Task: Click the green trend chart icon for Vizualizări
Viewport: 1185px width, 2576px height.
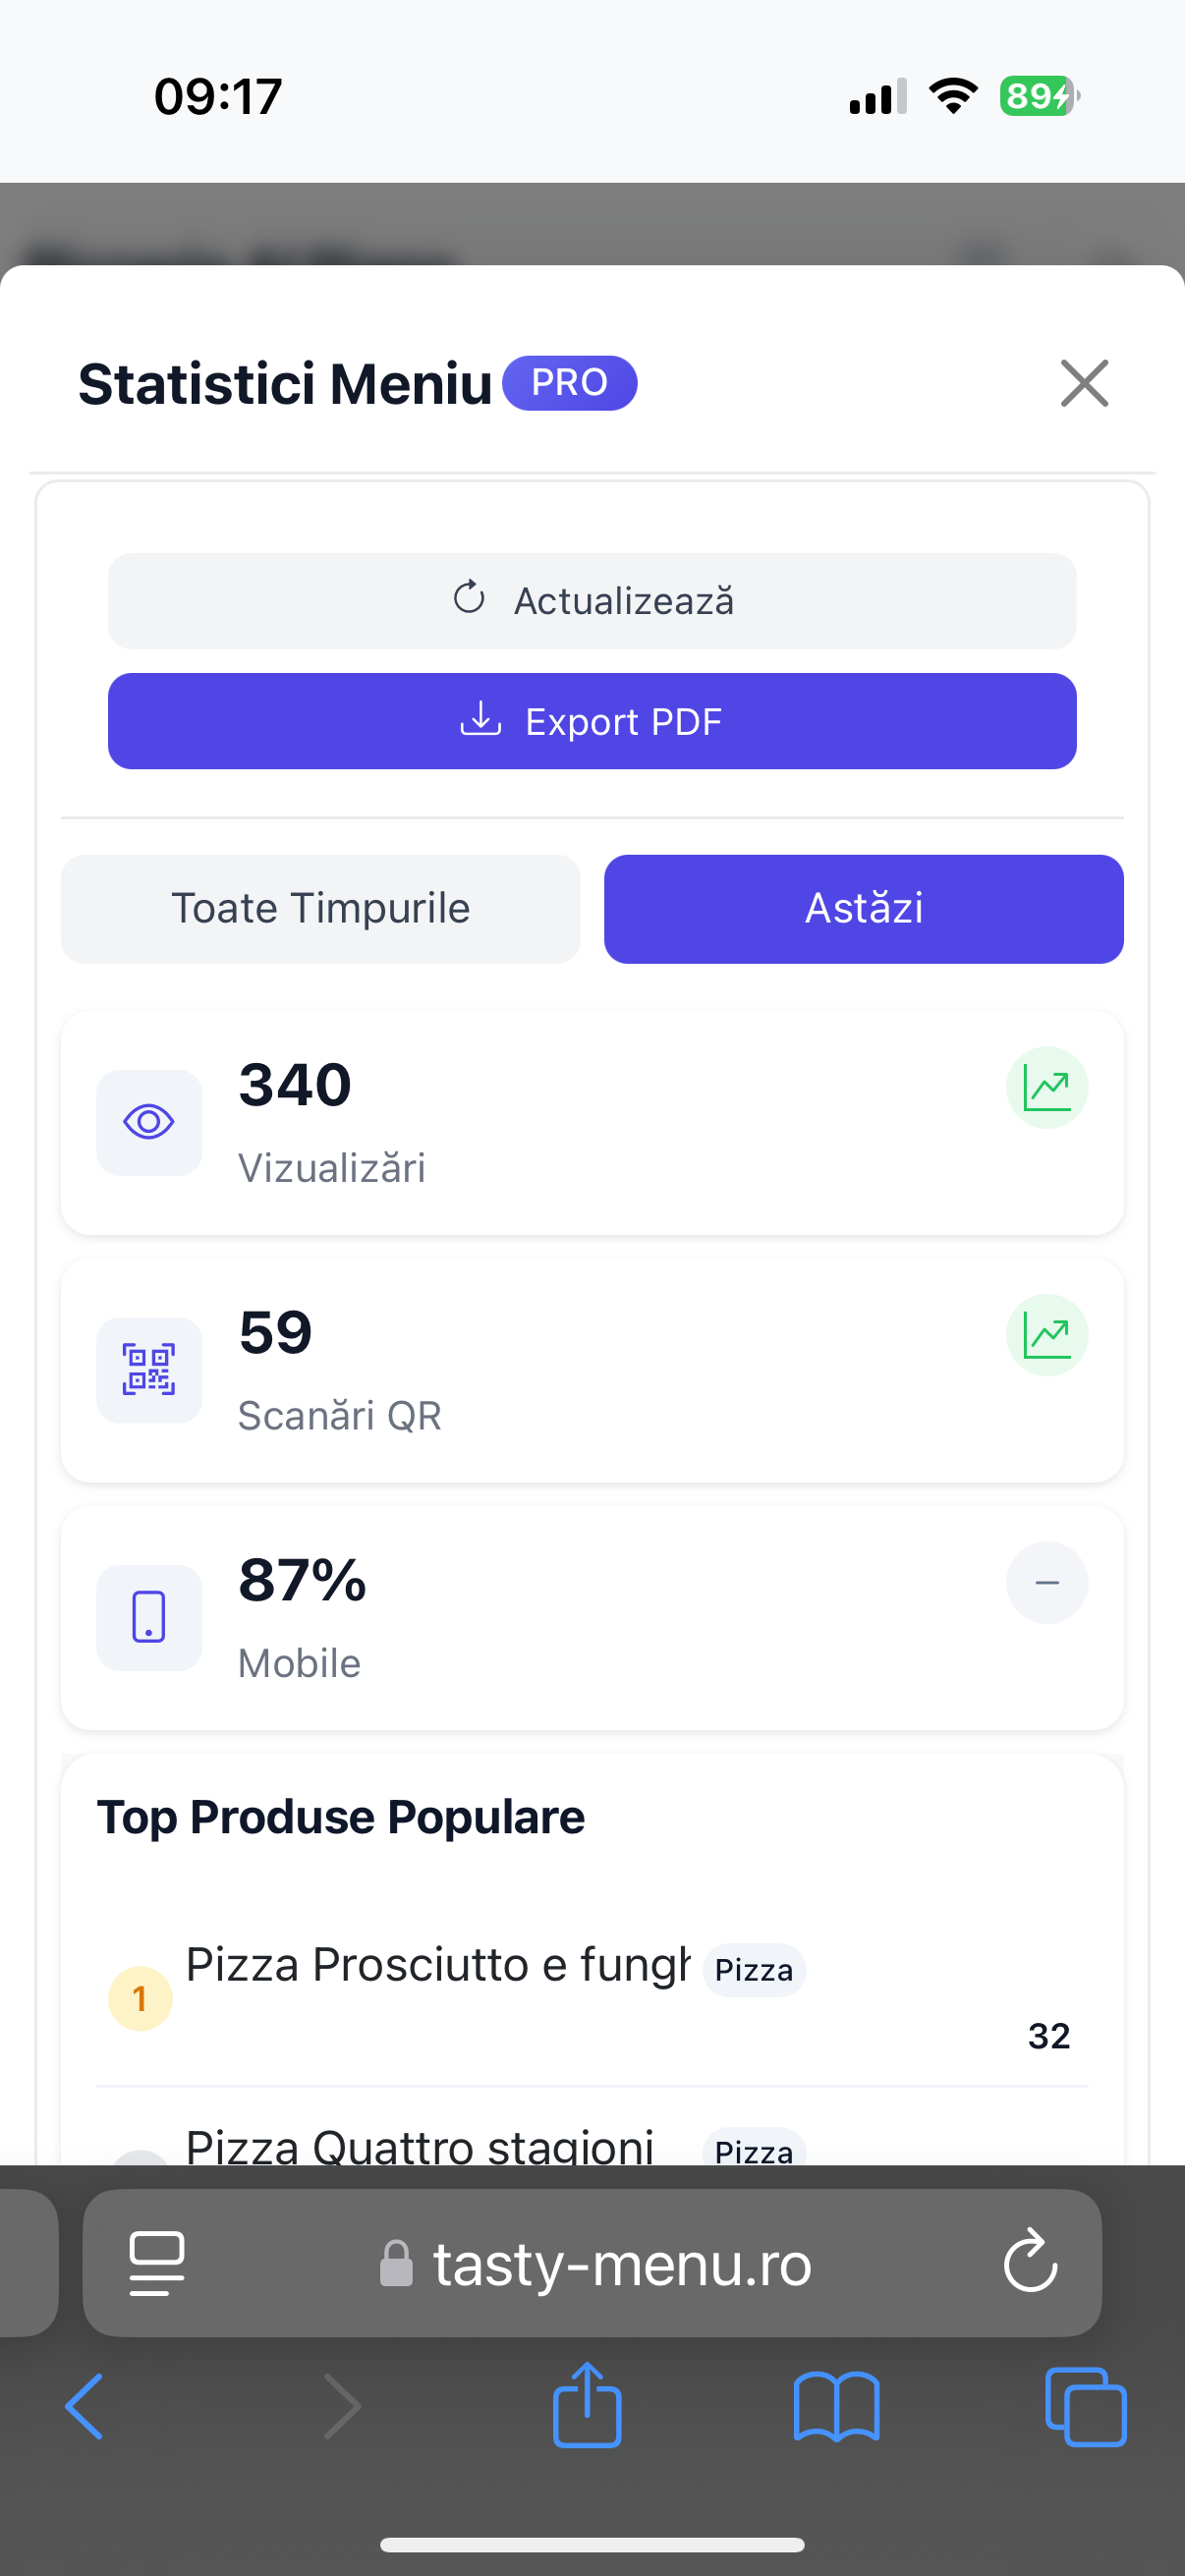Action: tap(1046, 1087)
